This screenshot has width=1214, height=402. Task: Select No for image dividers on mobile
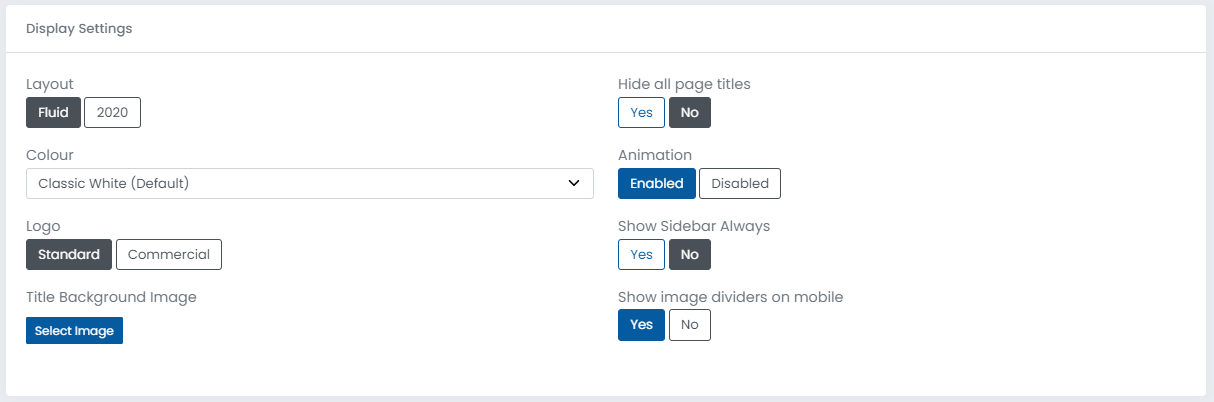[690, 325]
